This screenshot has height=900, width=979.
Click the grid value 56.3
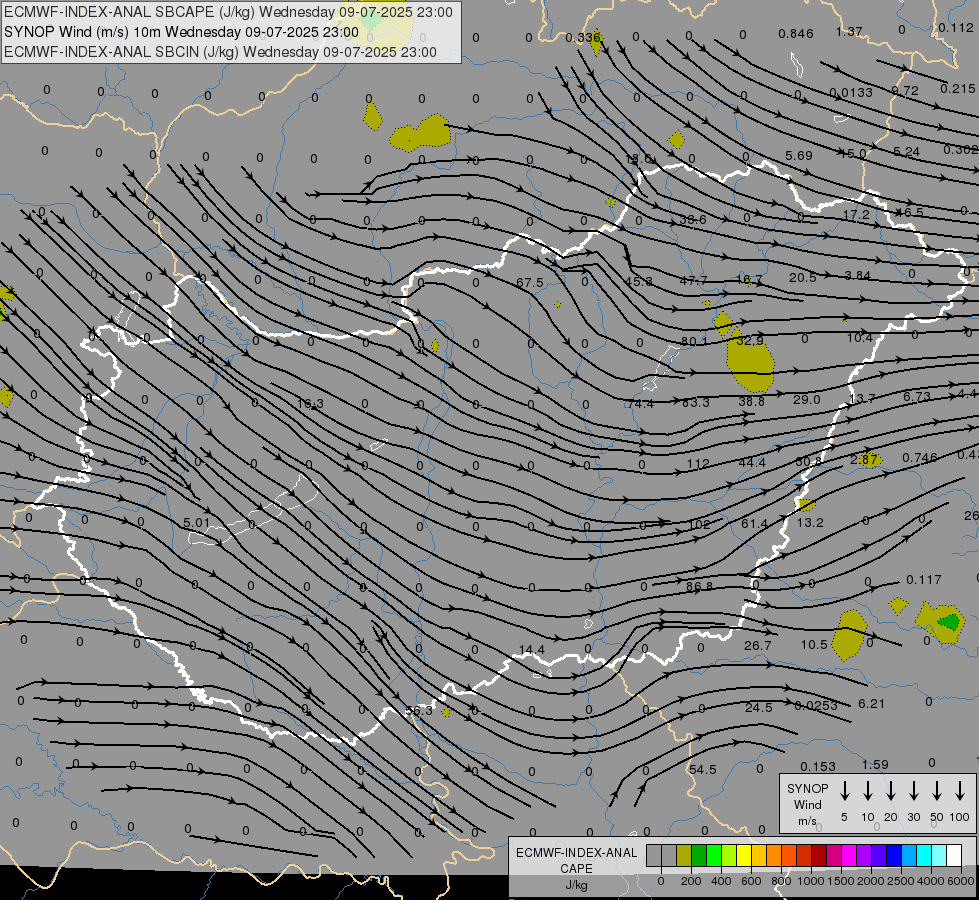point(419,711)
